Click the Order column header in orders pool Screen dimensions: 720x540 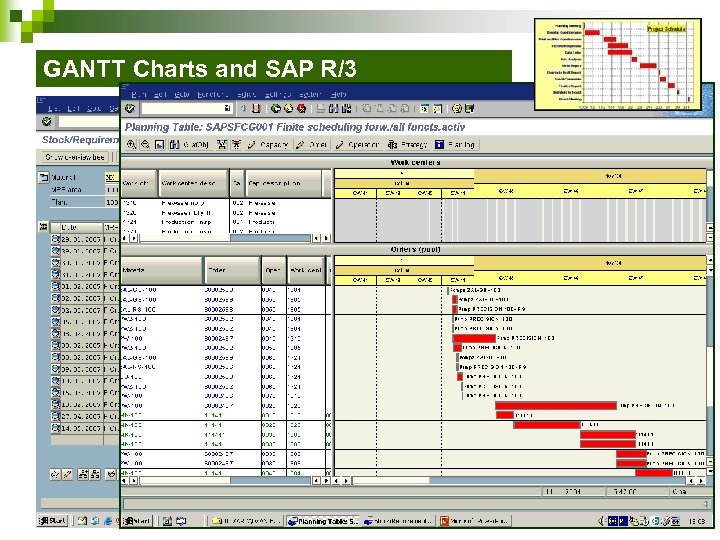(x=231, y=270)
